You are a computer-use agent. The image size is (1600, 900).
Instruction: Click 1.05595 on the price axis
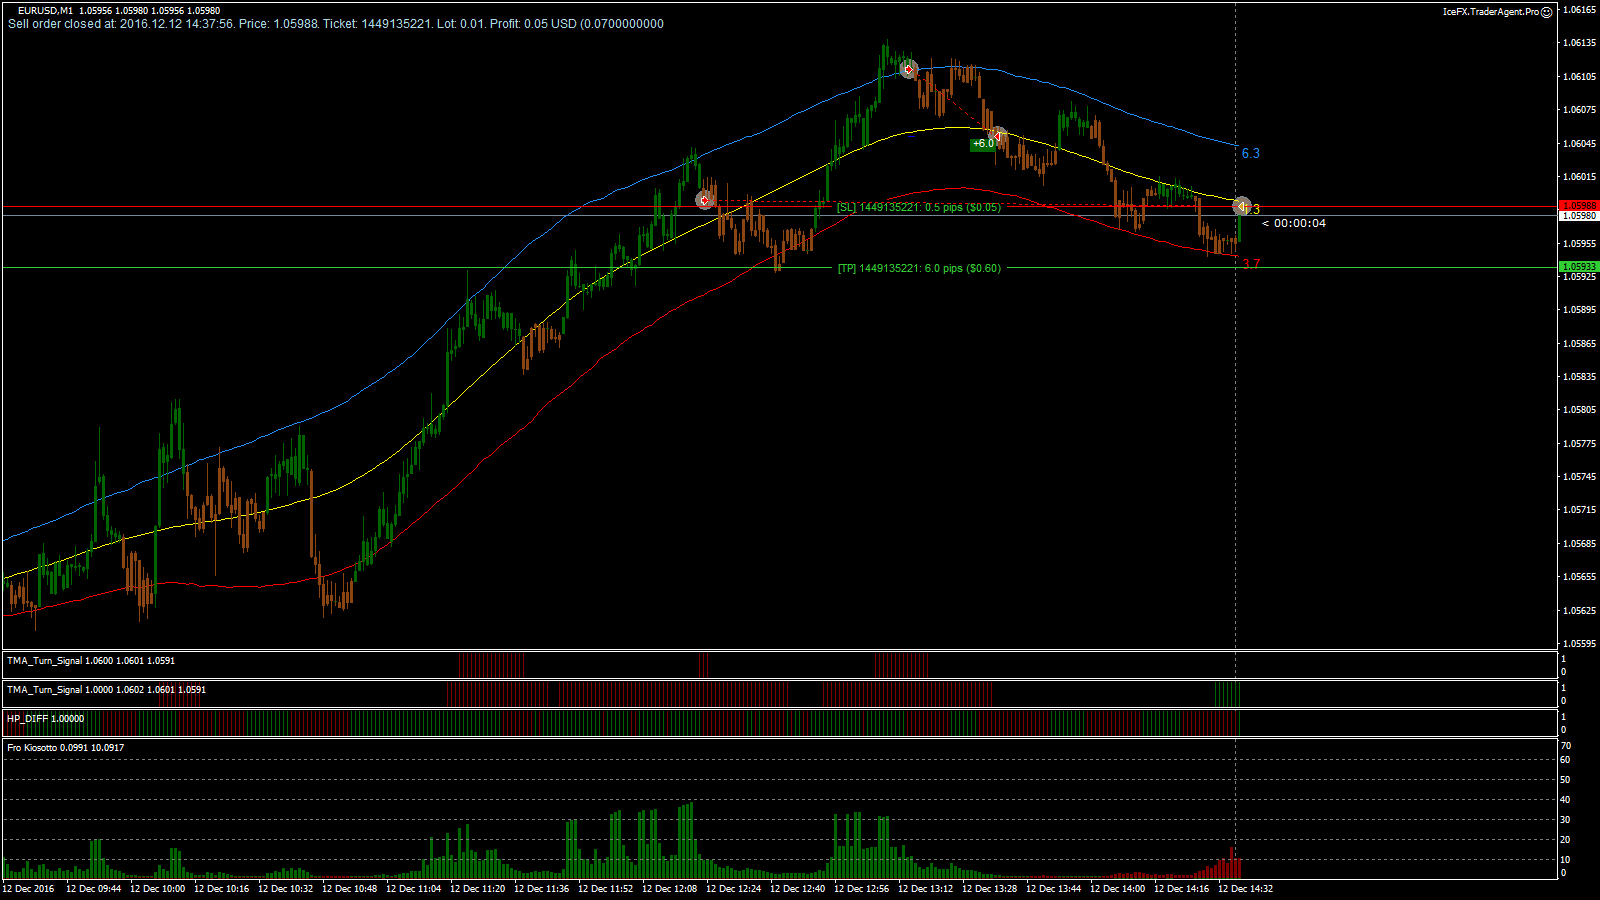point(1580,644)
